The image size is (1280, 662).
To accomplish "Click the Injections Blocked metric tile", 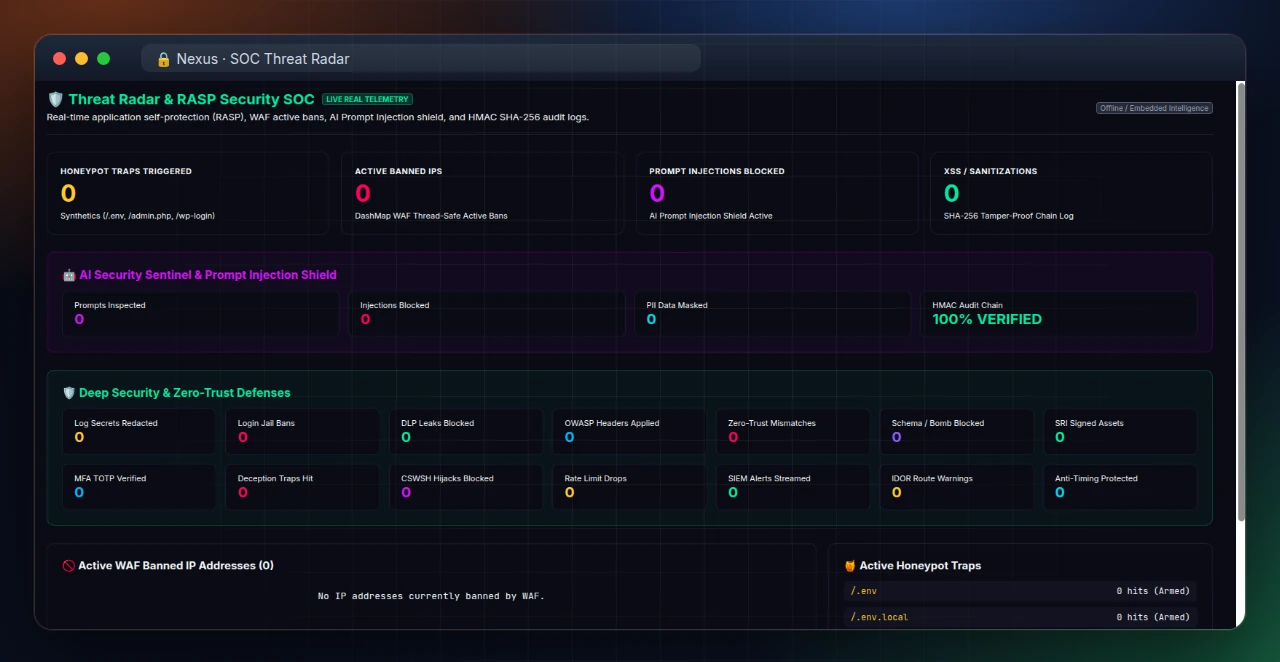I will (x=486, y=313).
